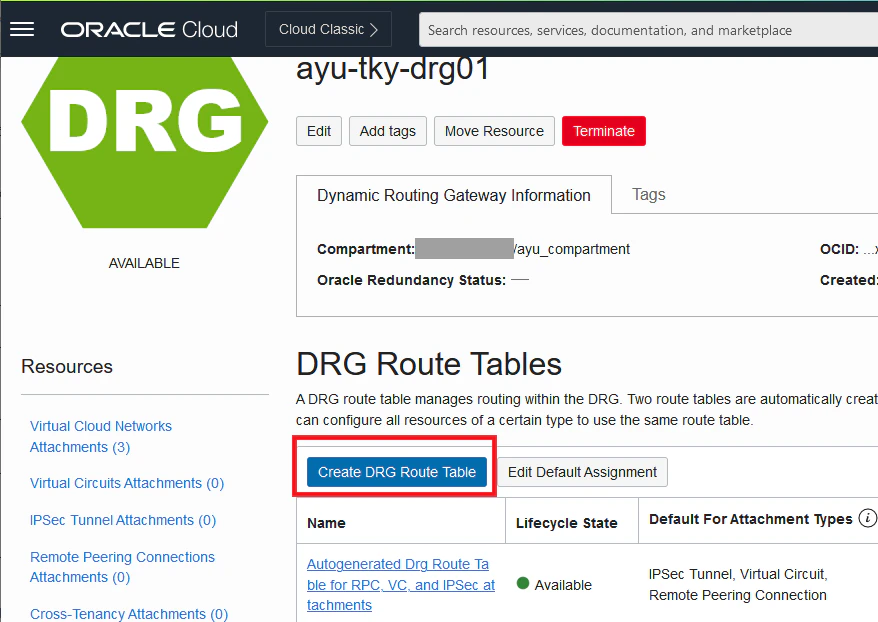
Task: Open Cross-Tenancy Attachments (0)
Action: click(129, 614)
